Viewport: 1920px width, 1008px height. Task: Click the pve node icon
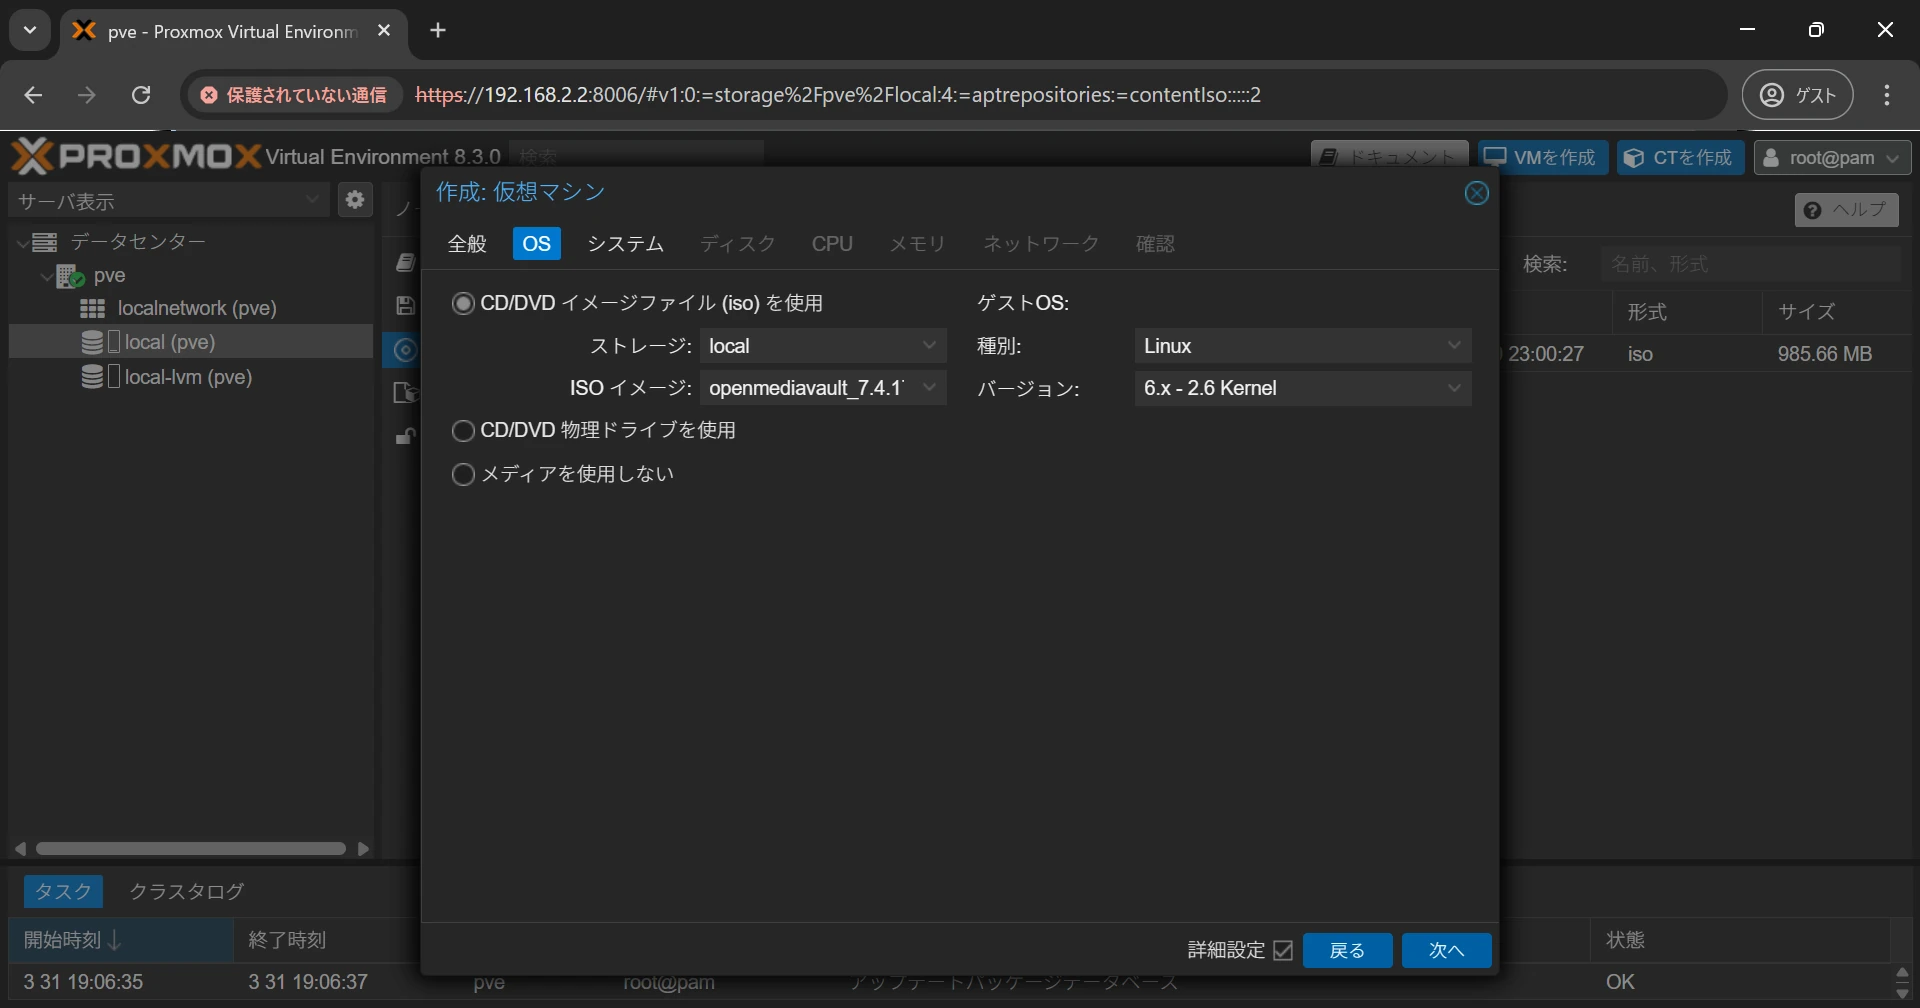point(70,275)
